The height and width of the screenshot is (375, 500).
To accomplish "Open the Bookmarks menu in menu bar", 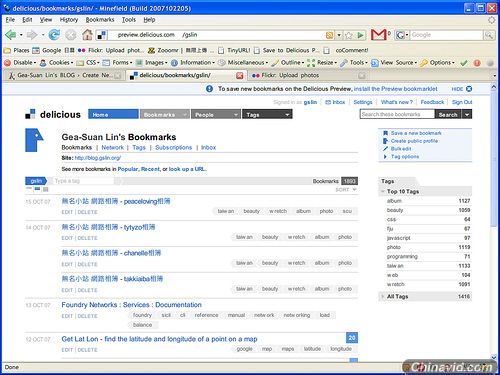I will [100, 20].
